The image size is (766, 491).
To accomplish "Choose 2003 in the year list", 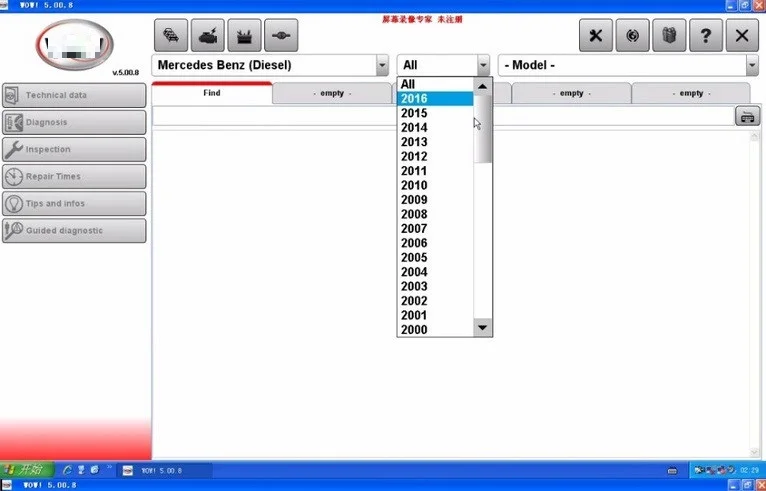I will pos(435,286).
